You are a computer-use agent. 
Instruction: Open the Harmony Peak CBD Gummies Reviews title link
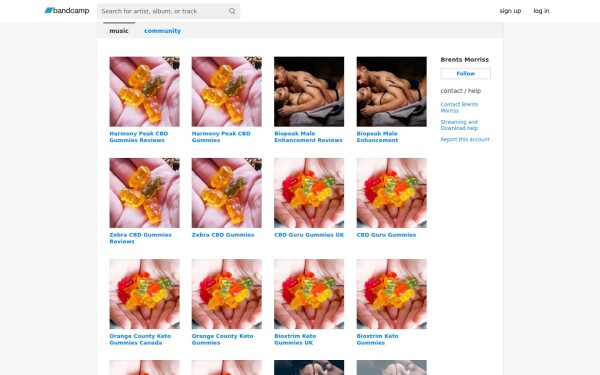(x=139, y=137)
